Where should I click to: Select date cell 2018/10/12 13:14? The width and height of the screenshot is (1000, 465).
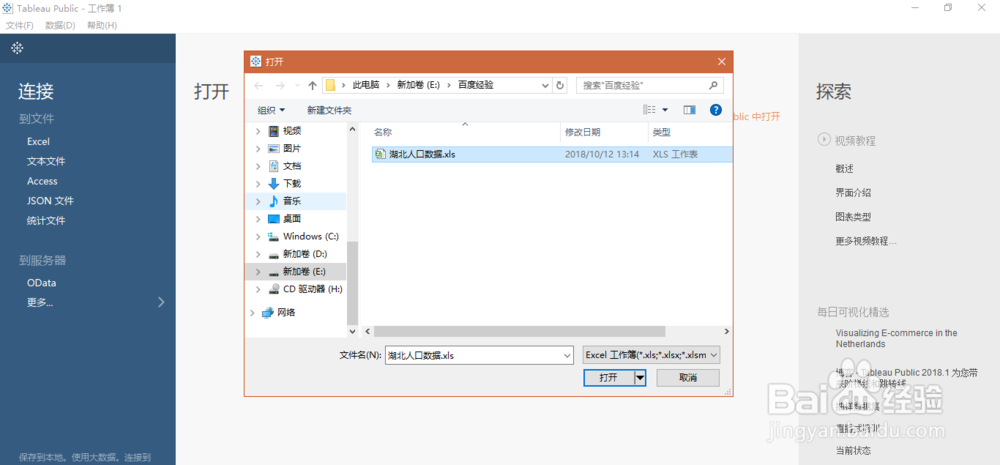602,154
